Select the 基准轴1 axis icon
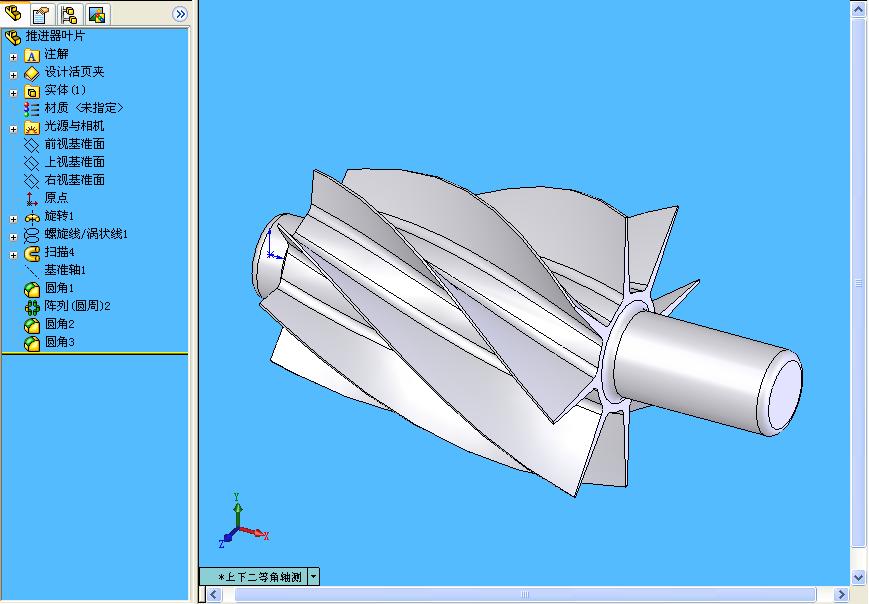This screenshot has width=869, height=604. (x=32, y=271)
